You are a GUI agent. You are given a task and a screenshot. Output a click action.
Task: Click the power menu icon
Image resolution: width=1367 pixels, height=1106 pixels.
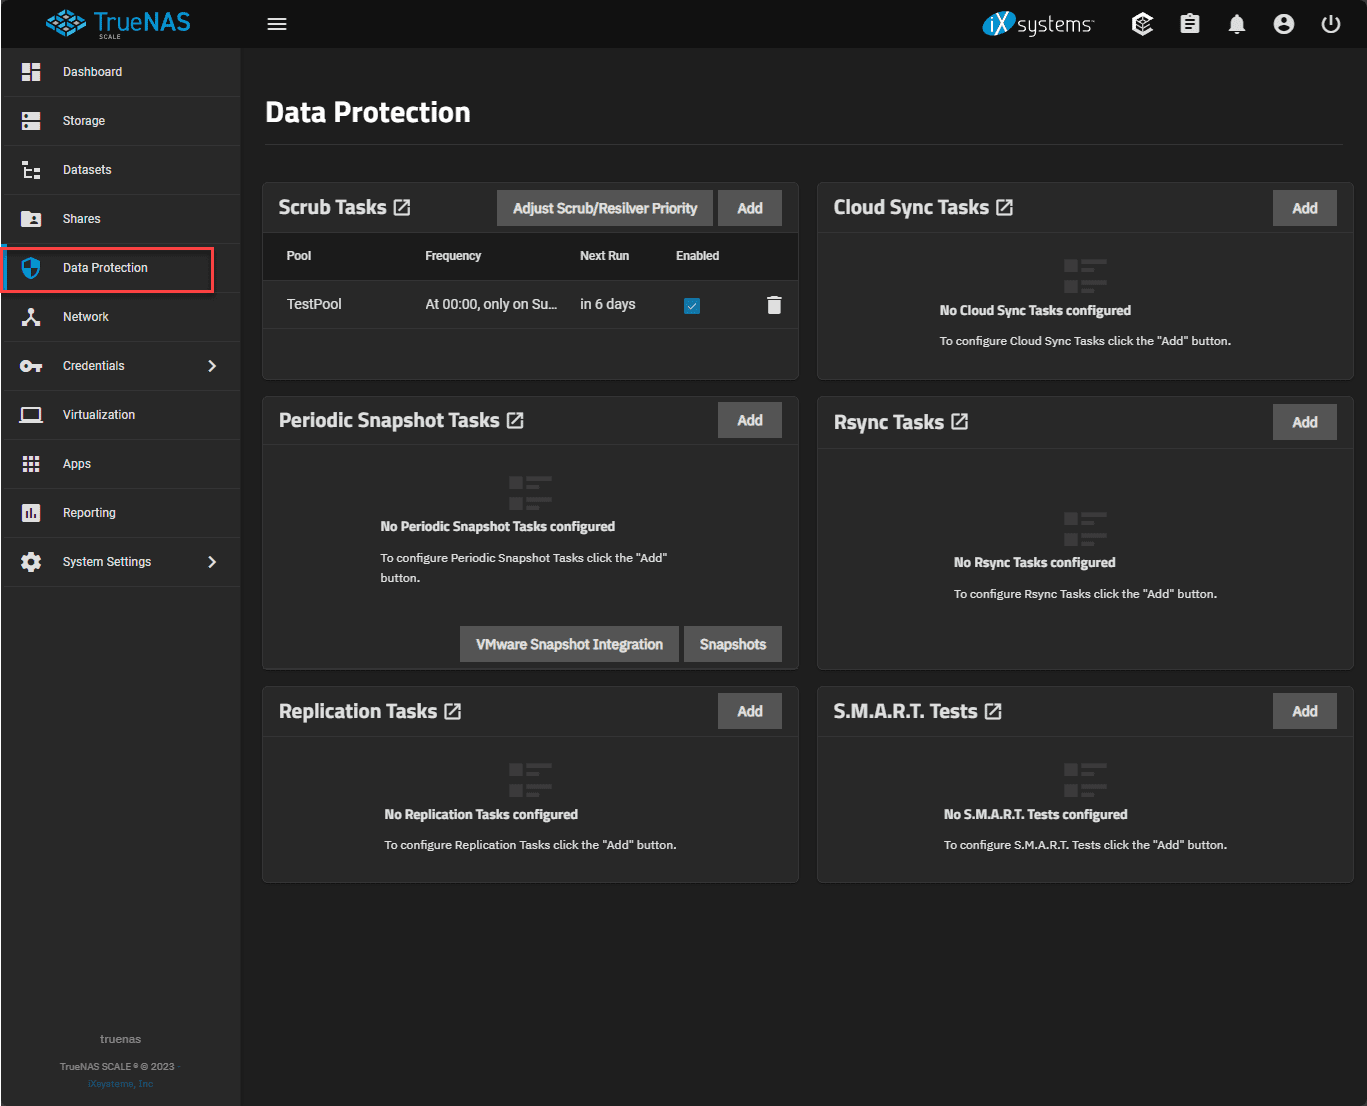tap(1330, 23)
